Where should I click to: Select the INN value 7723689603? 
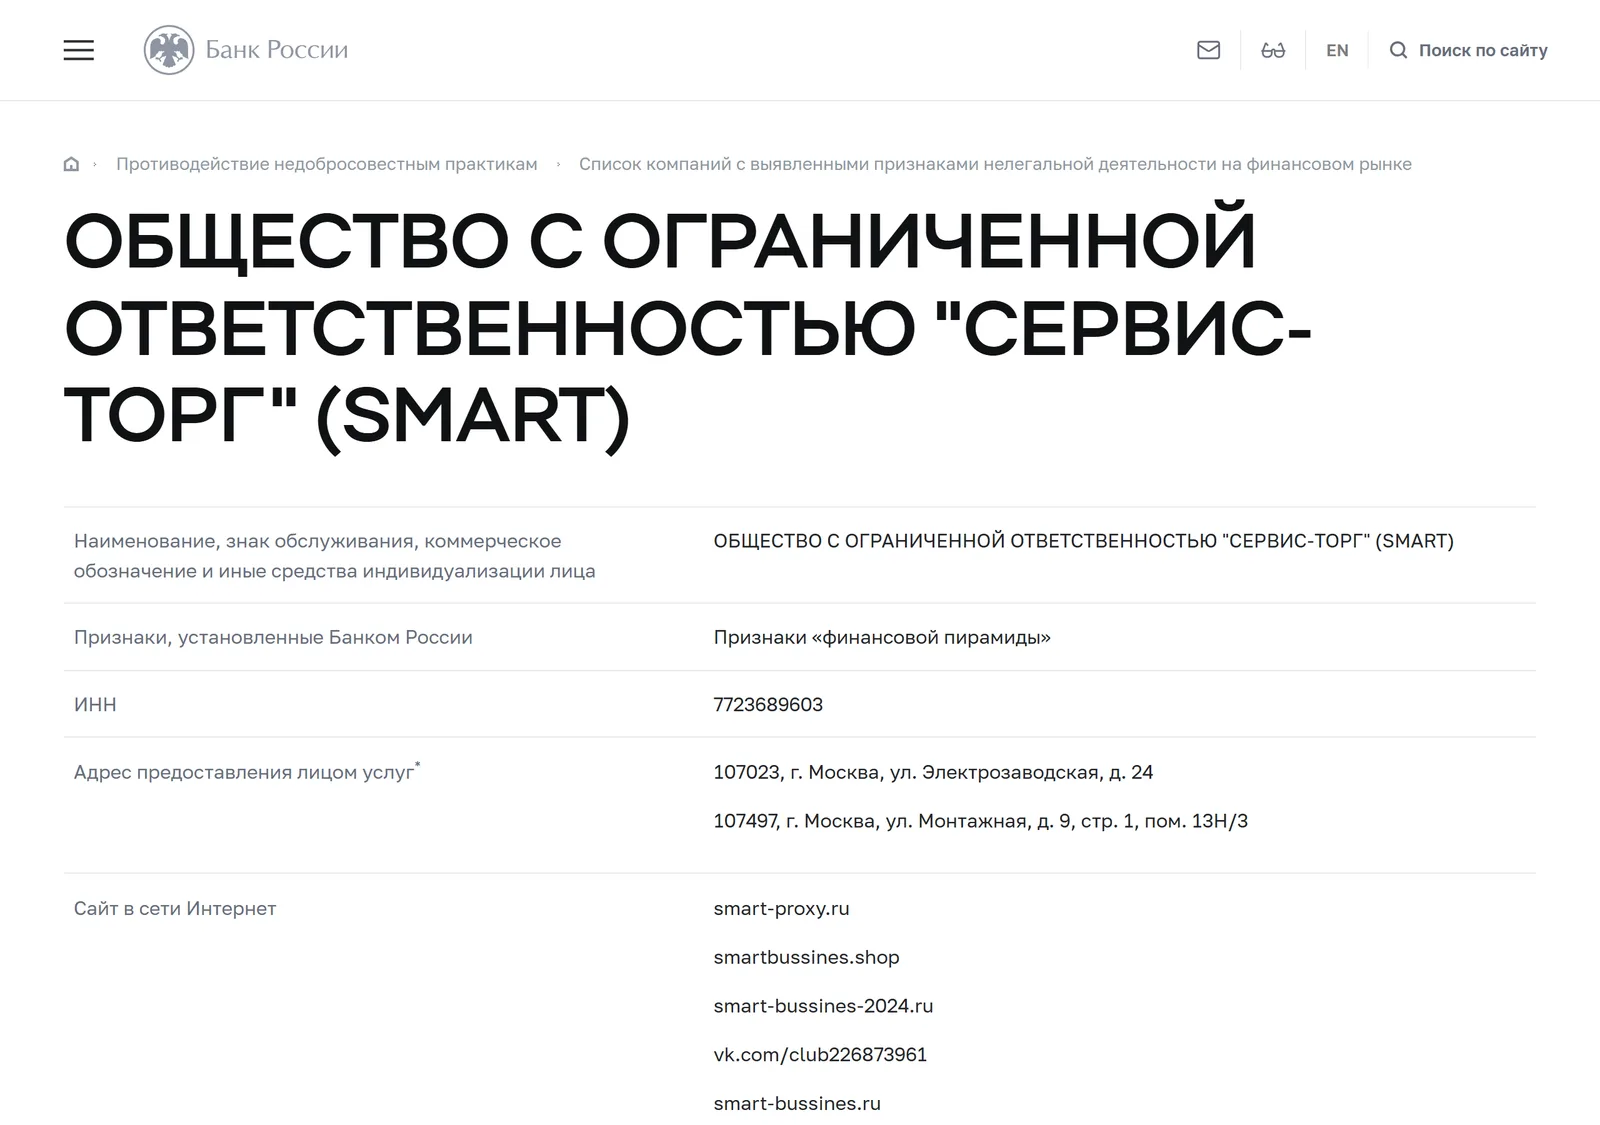click(768, 705)
